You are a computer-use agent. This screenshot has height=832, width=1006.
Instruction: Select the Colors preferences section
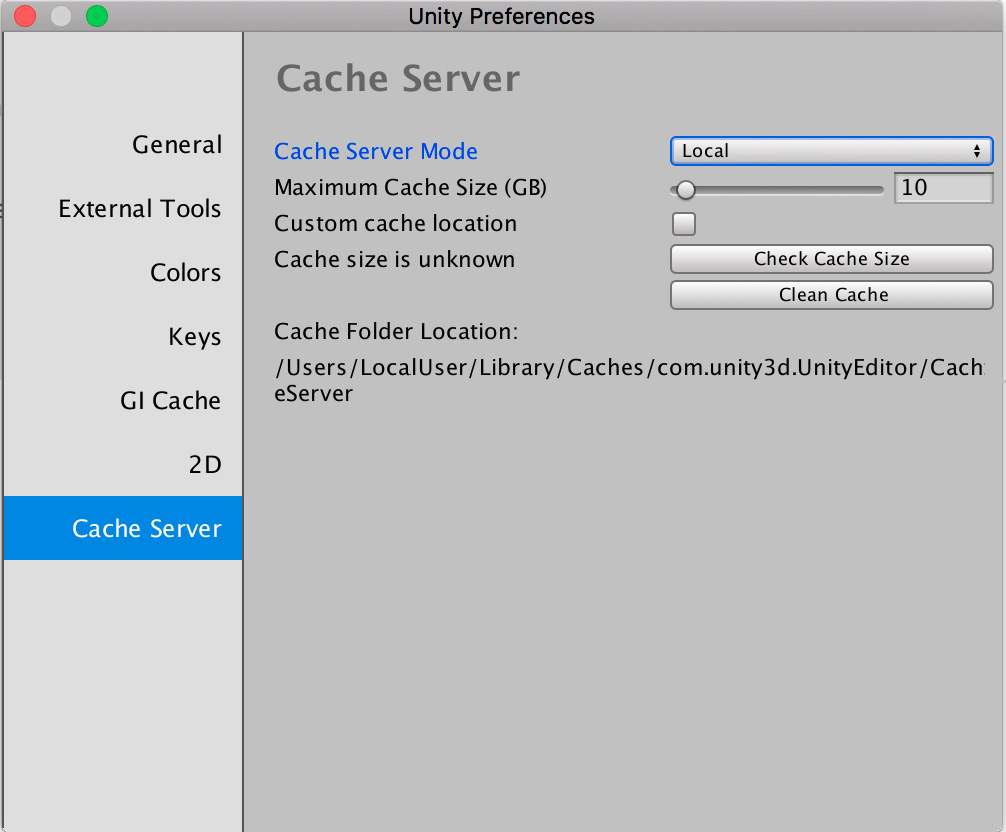(185, 273)
